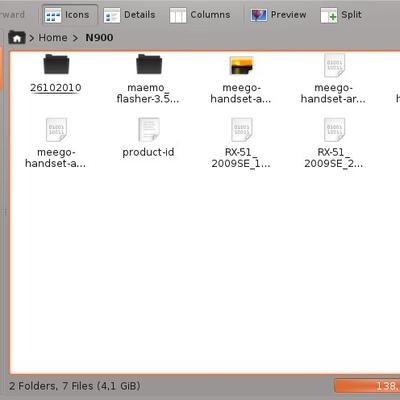Click the Split view button

341,15
